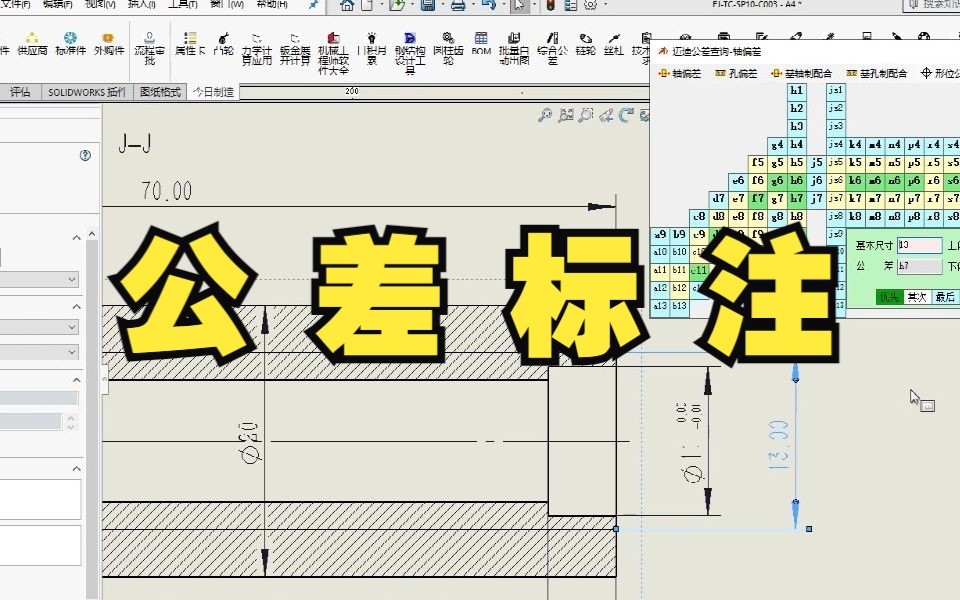
Task: Launch the BOM tool from the toolbar
Action: [480, 42]
